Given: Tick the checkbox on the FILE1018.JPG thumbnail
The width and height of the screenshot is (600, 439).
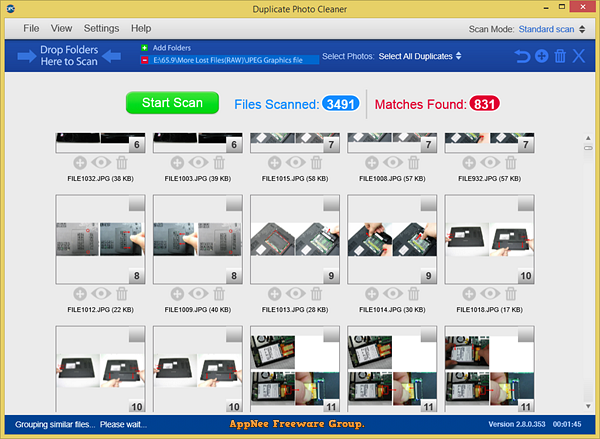Looking at the screenshot, I should pos(526,204).
